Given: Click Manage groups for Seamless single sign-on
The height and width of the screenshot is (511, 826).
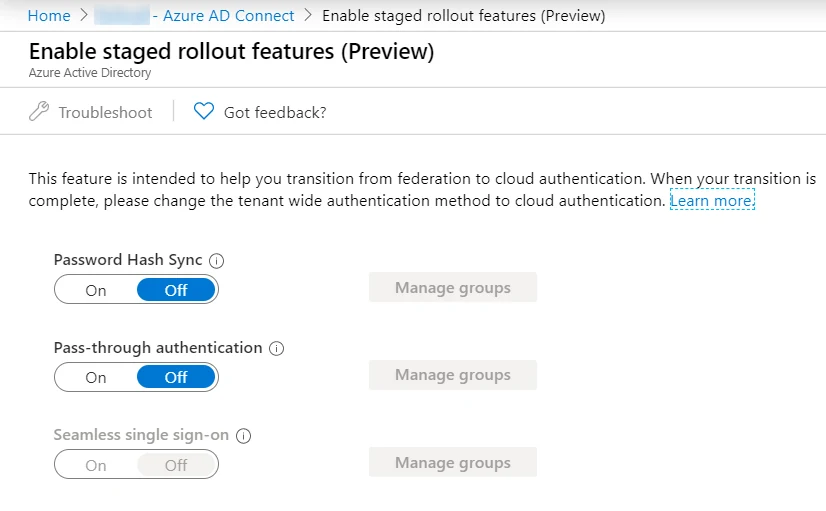Looking at the screenshot, I should click(453, 463).
